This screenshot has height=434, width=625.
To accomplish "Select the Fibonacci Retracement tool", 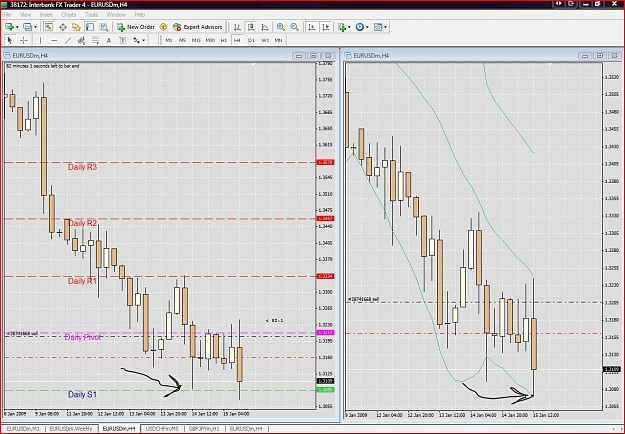I will (x=95, y=40).
